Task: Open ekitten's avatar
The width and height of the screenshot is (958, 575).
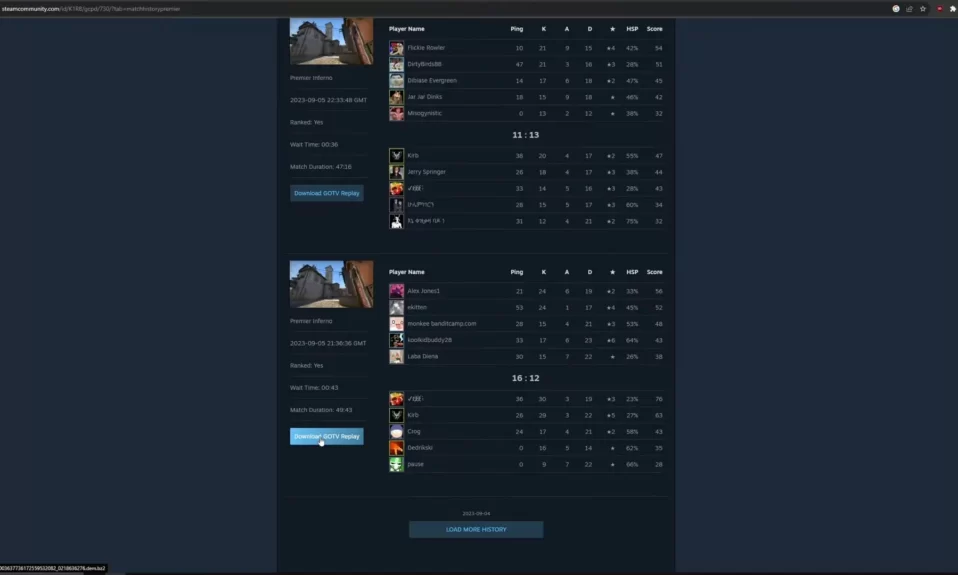Action: coord(397,307)
